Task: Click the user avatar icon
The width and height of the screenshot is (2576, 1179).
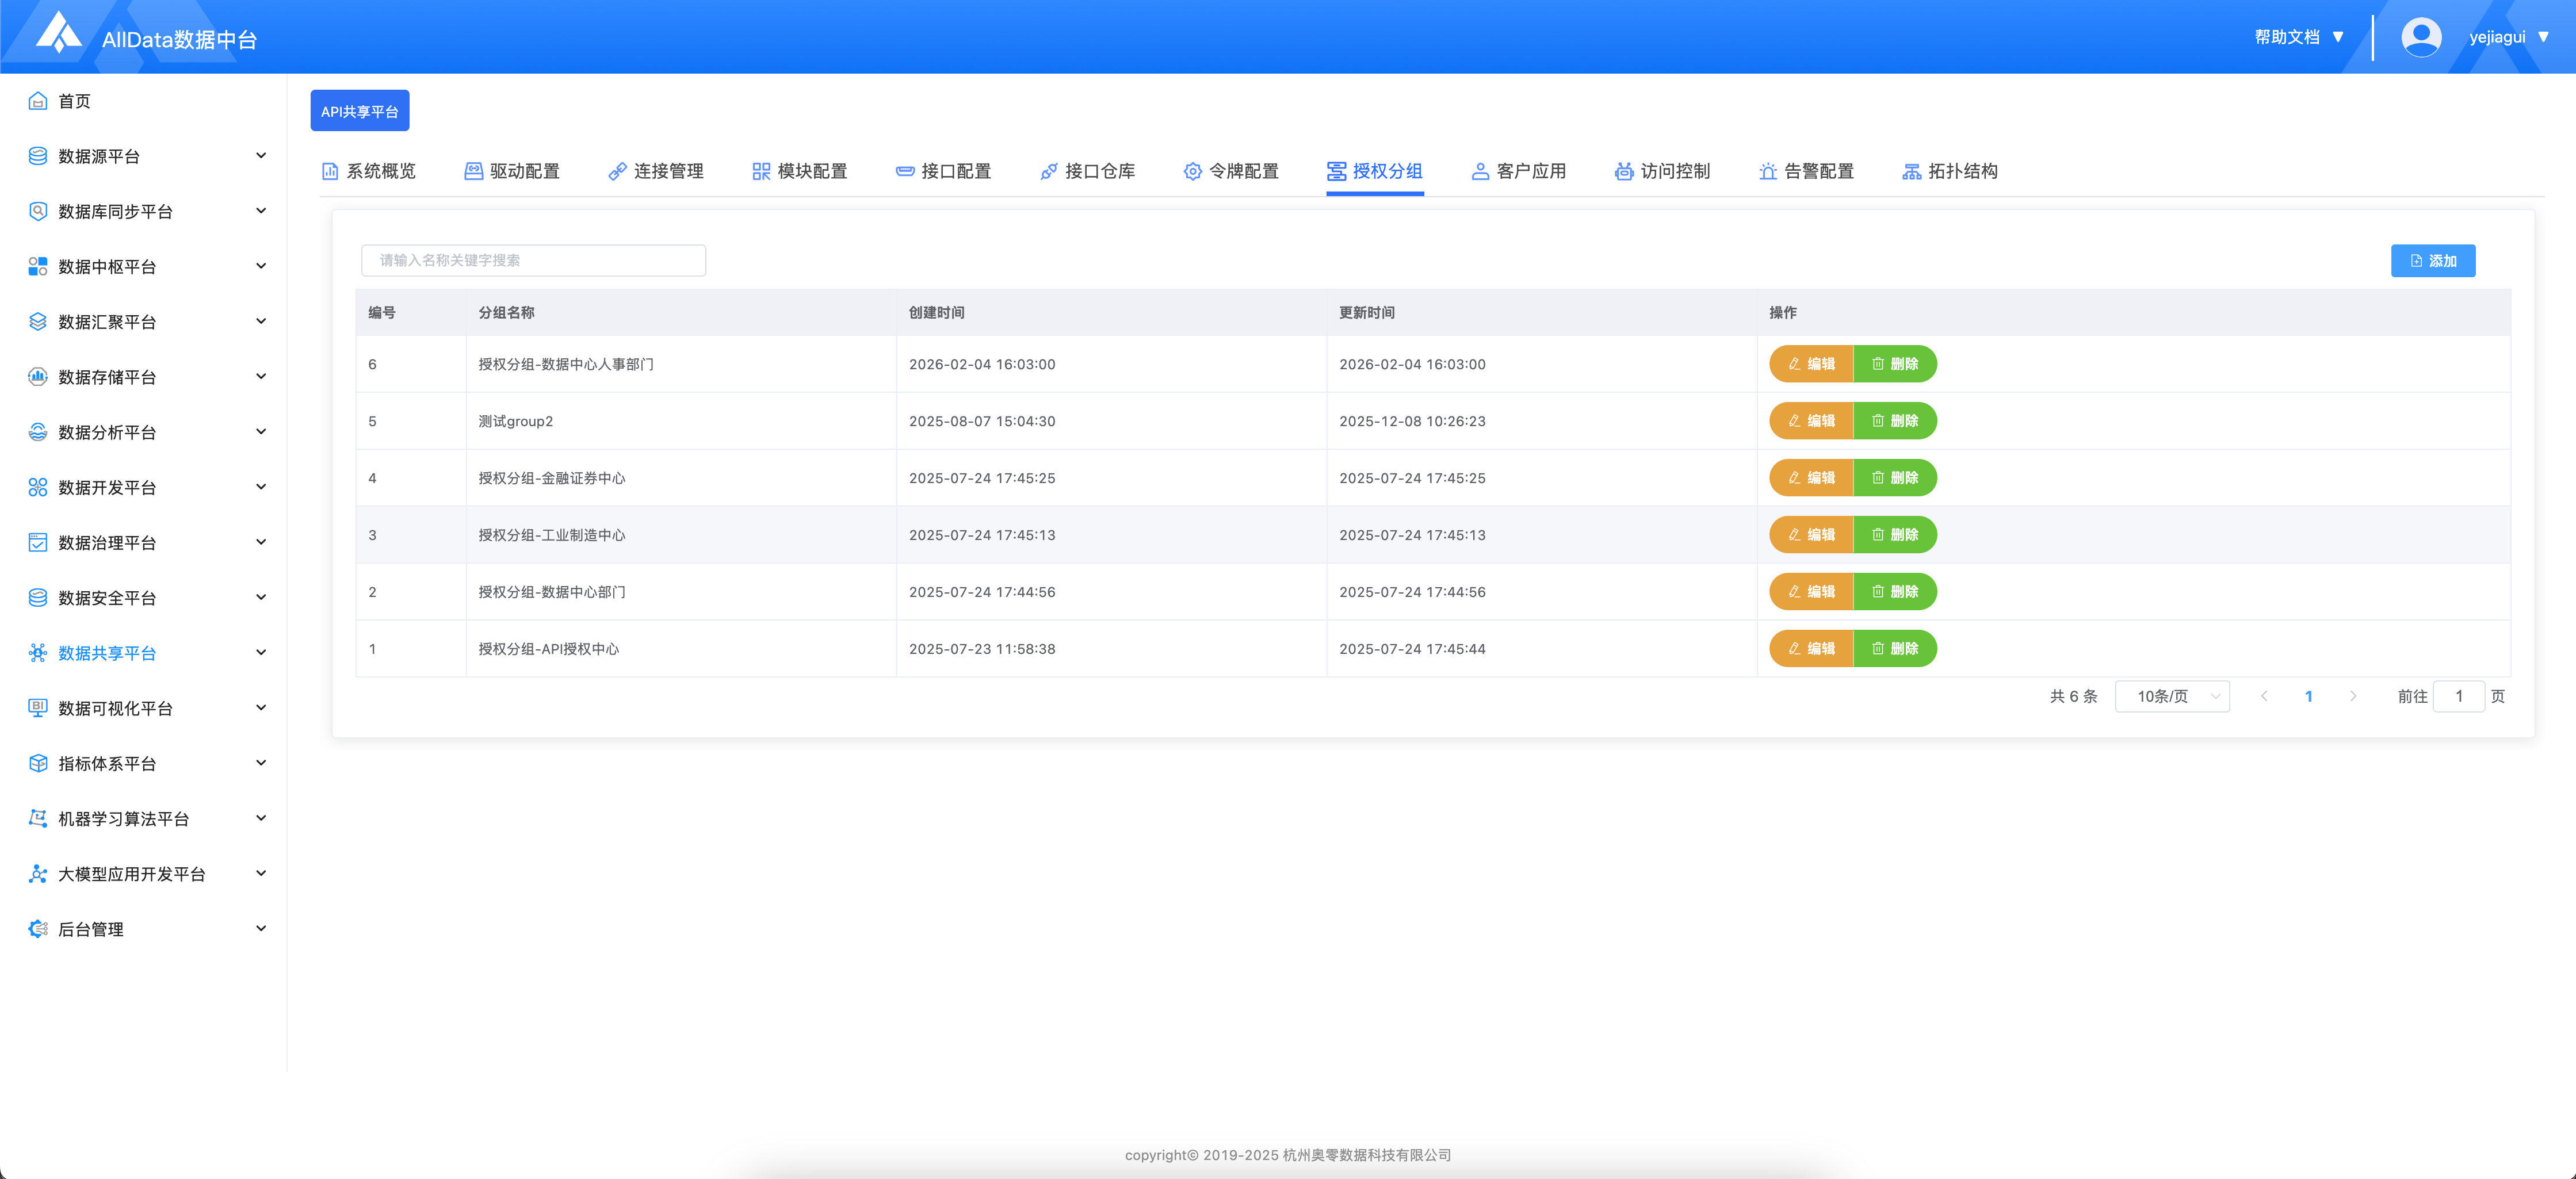Action: pos(2420,37)
